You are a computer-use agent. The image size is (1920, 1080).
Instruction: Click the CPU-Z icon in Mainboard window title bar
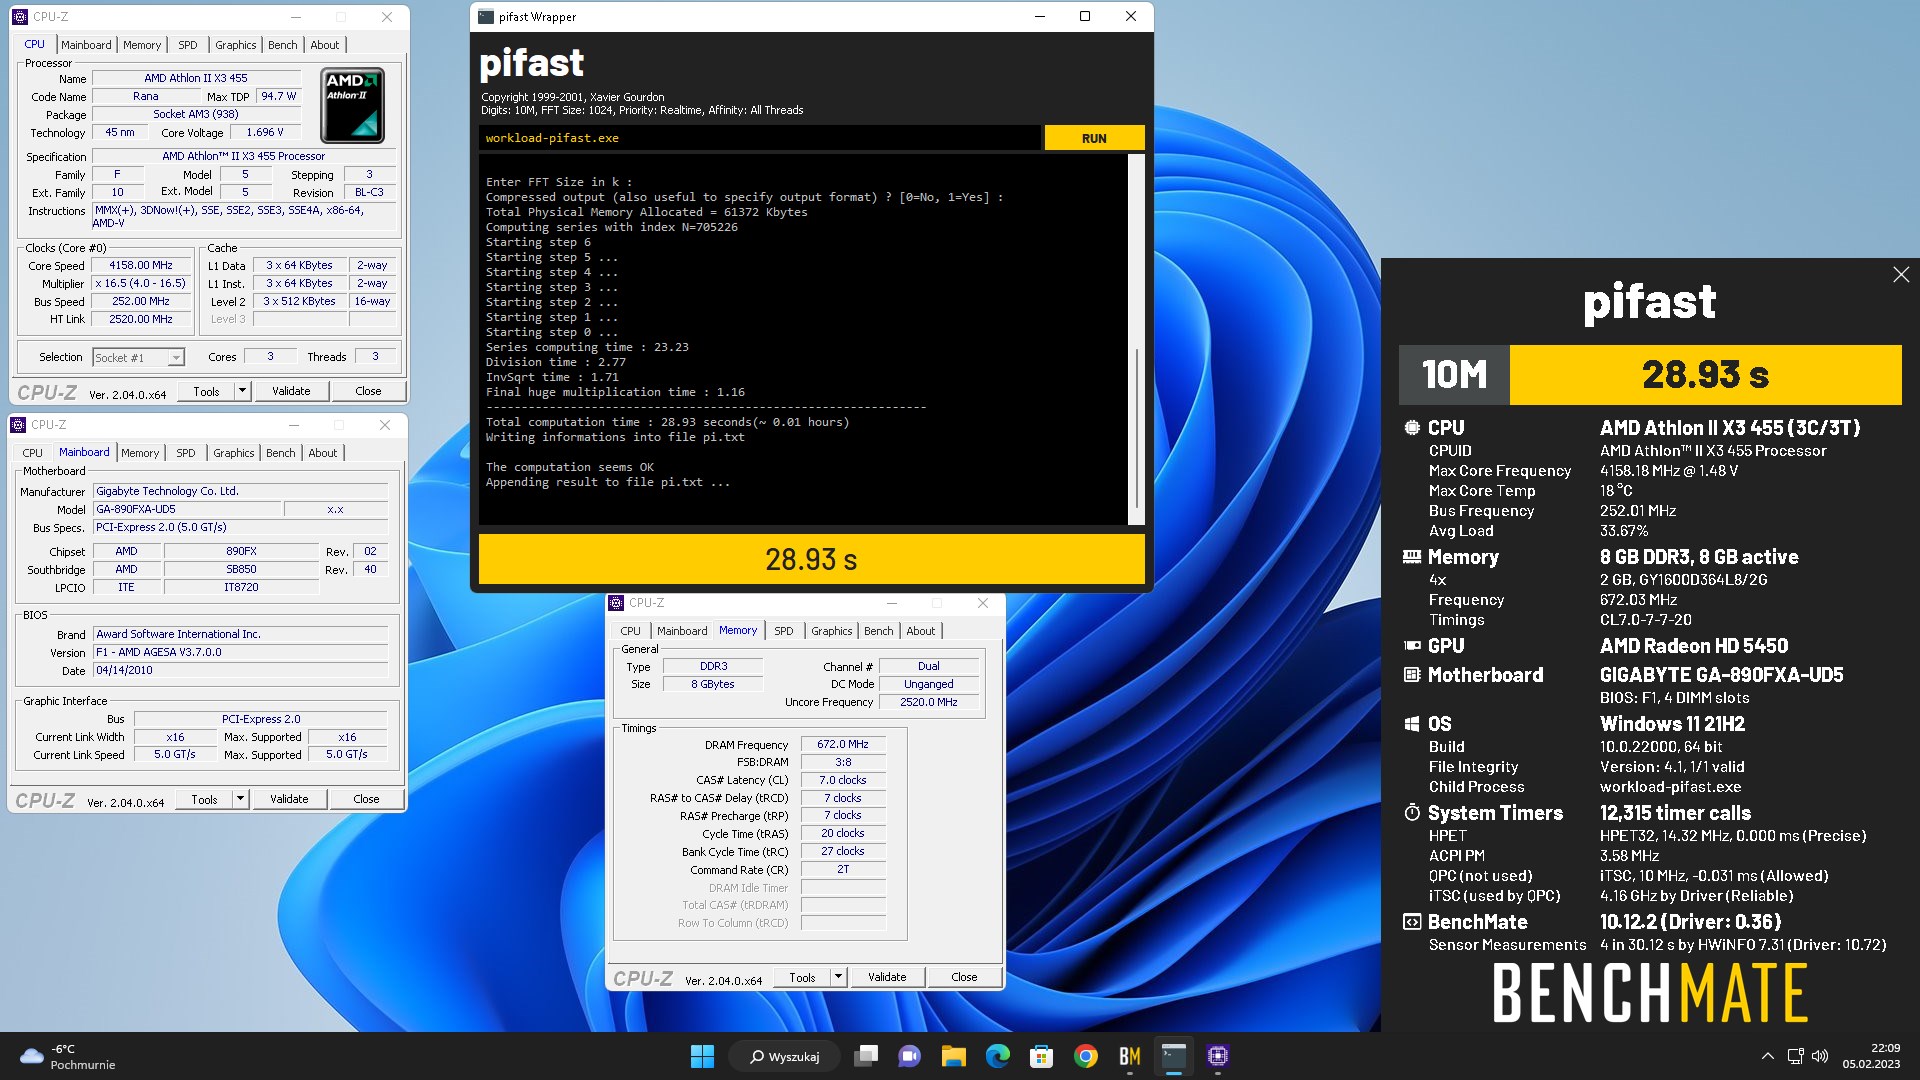point(17,425)
